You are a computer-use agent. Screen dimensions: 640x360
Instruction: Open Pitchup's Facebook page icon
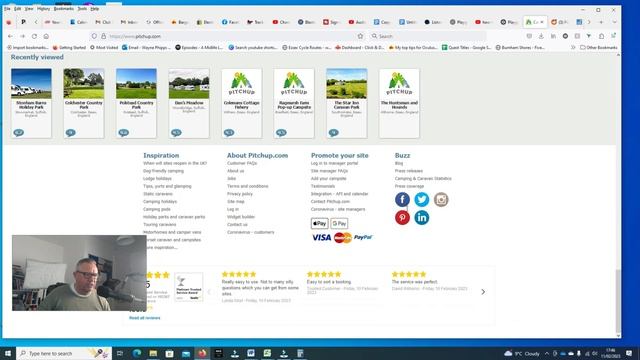coord(402,200)
